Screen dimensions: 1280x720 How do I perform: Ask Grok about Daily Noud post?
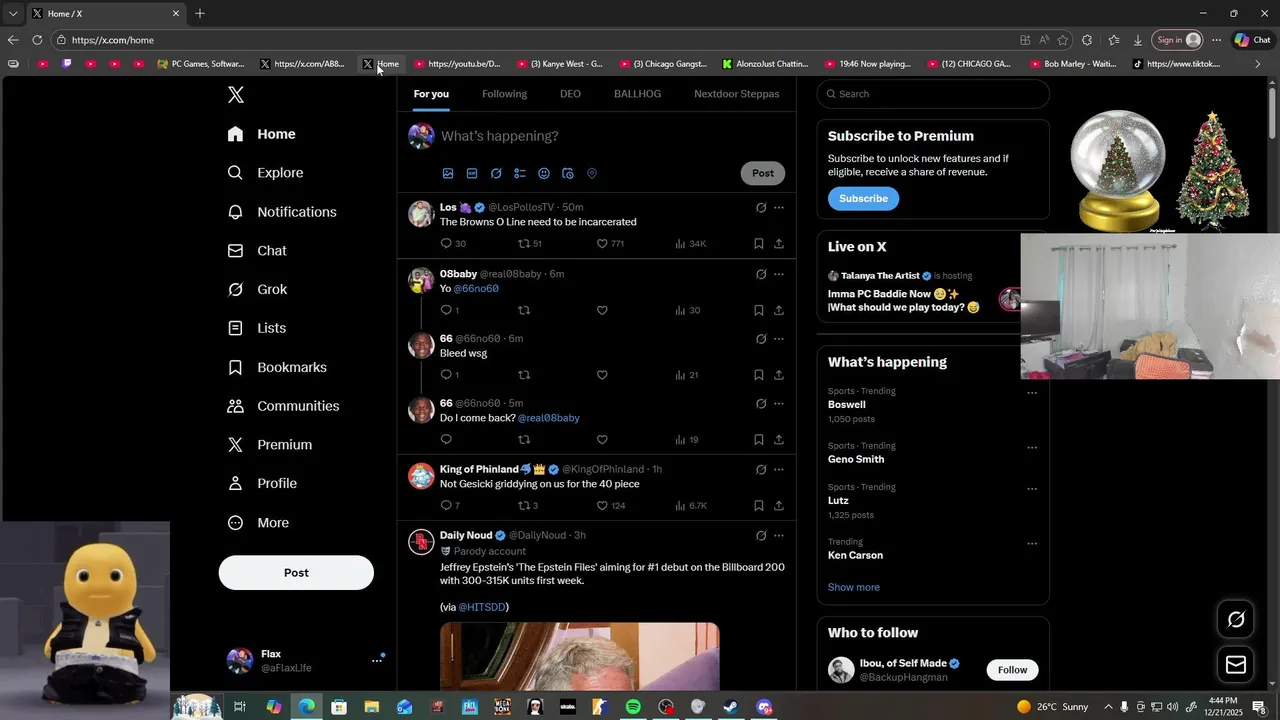coord(761,536)
